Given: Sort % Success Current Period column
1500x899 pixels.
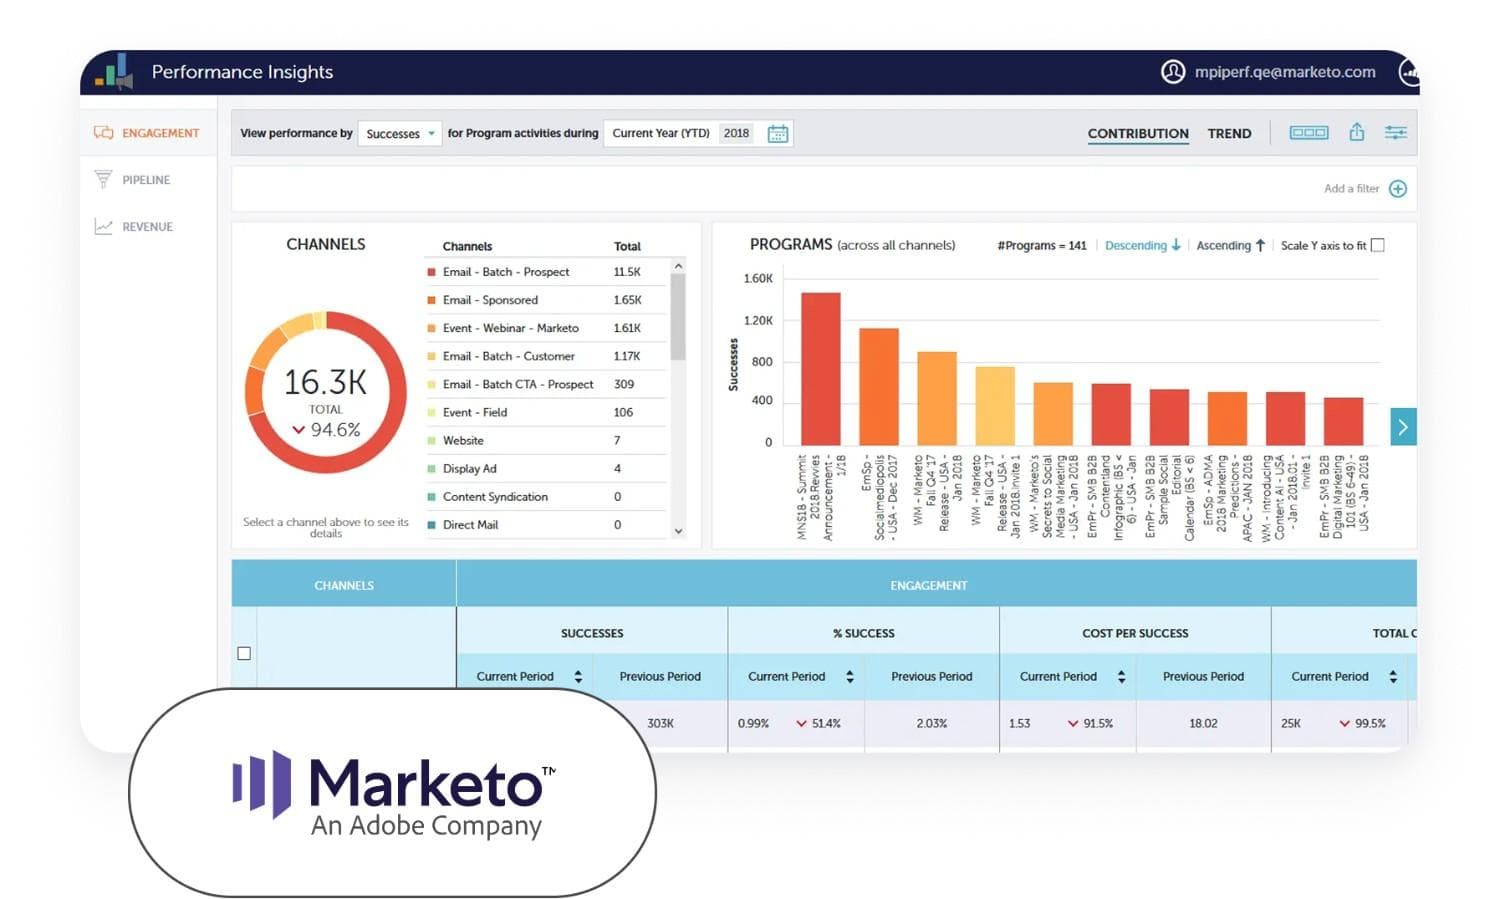Looking at the screenshot, I should [x=850, y=677].
